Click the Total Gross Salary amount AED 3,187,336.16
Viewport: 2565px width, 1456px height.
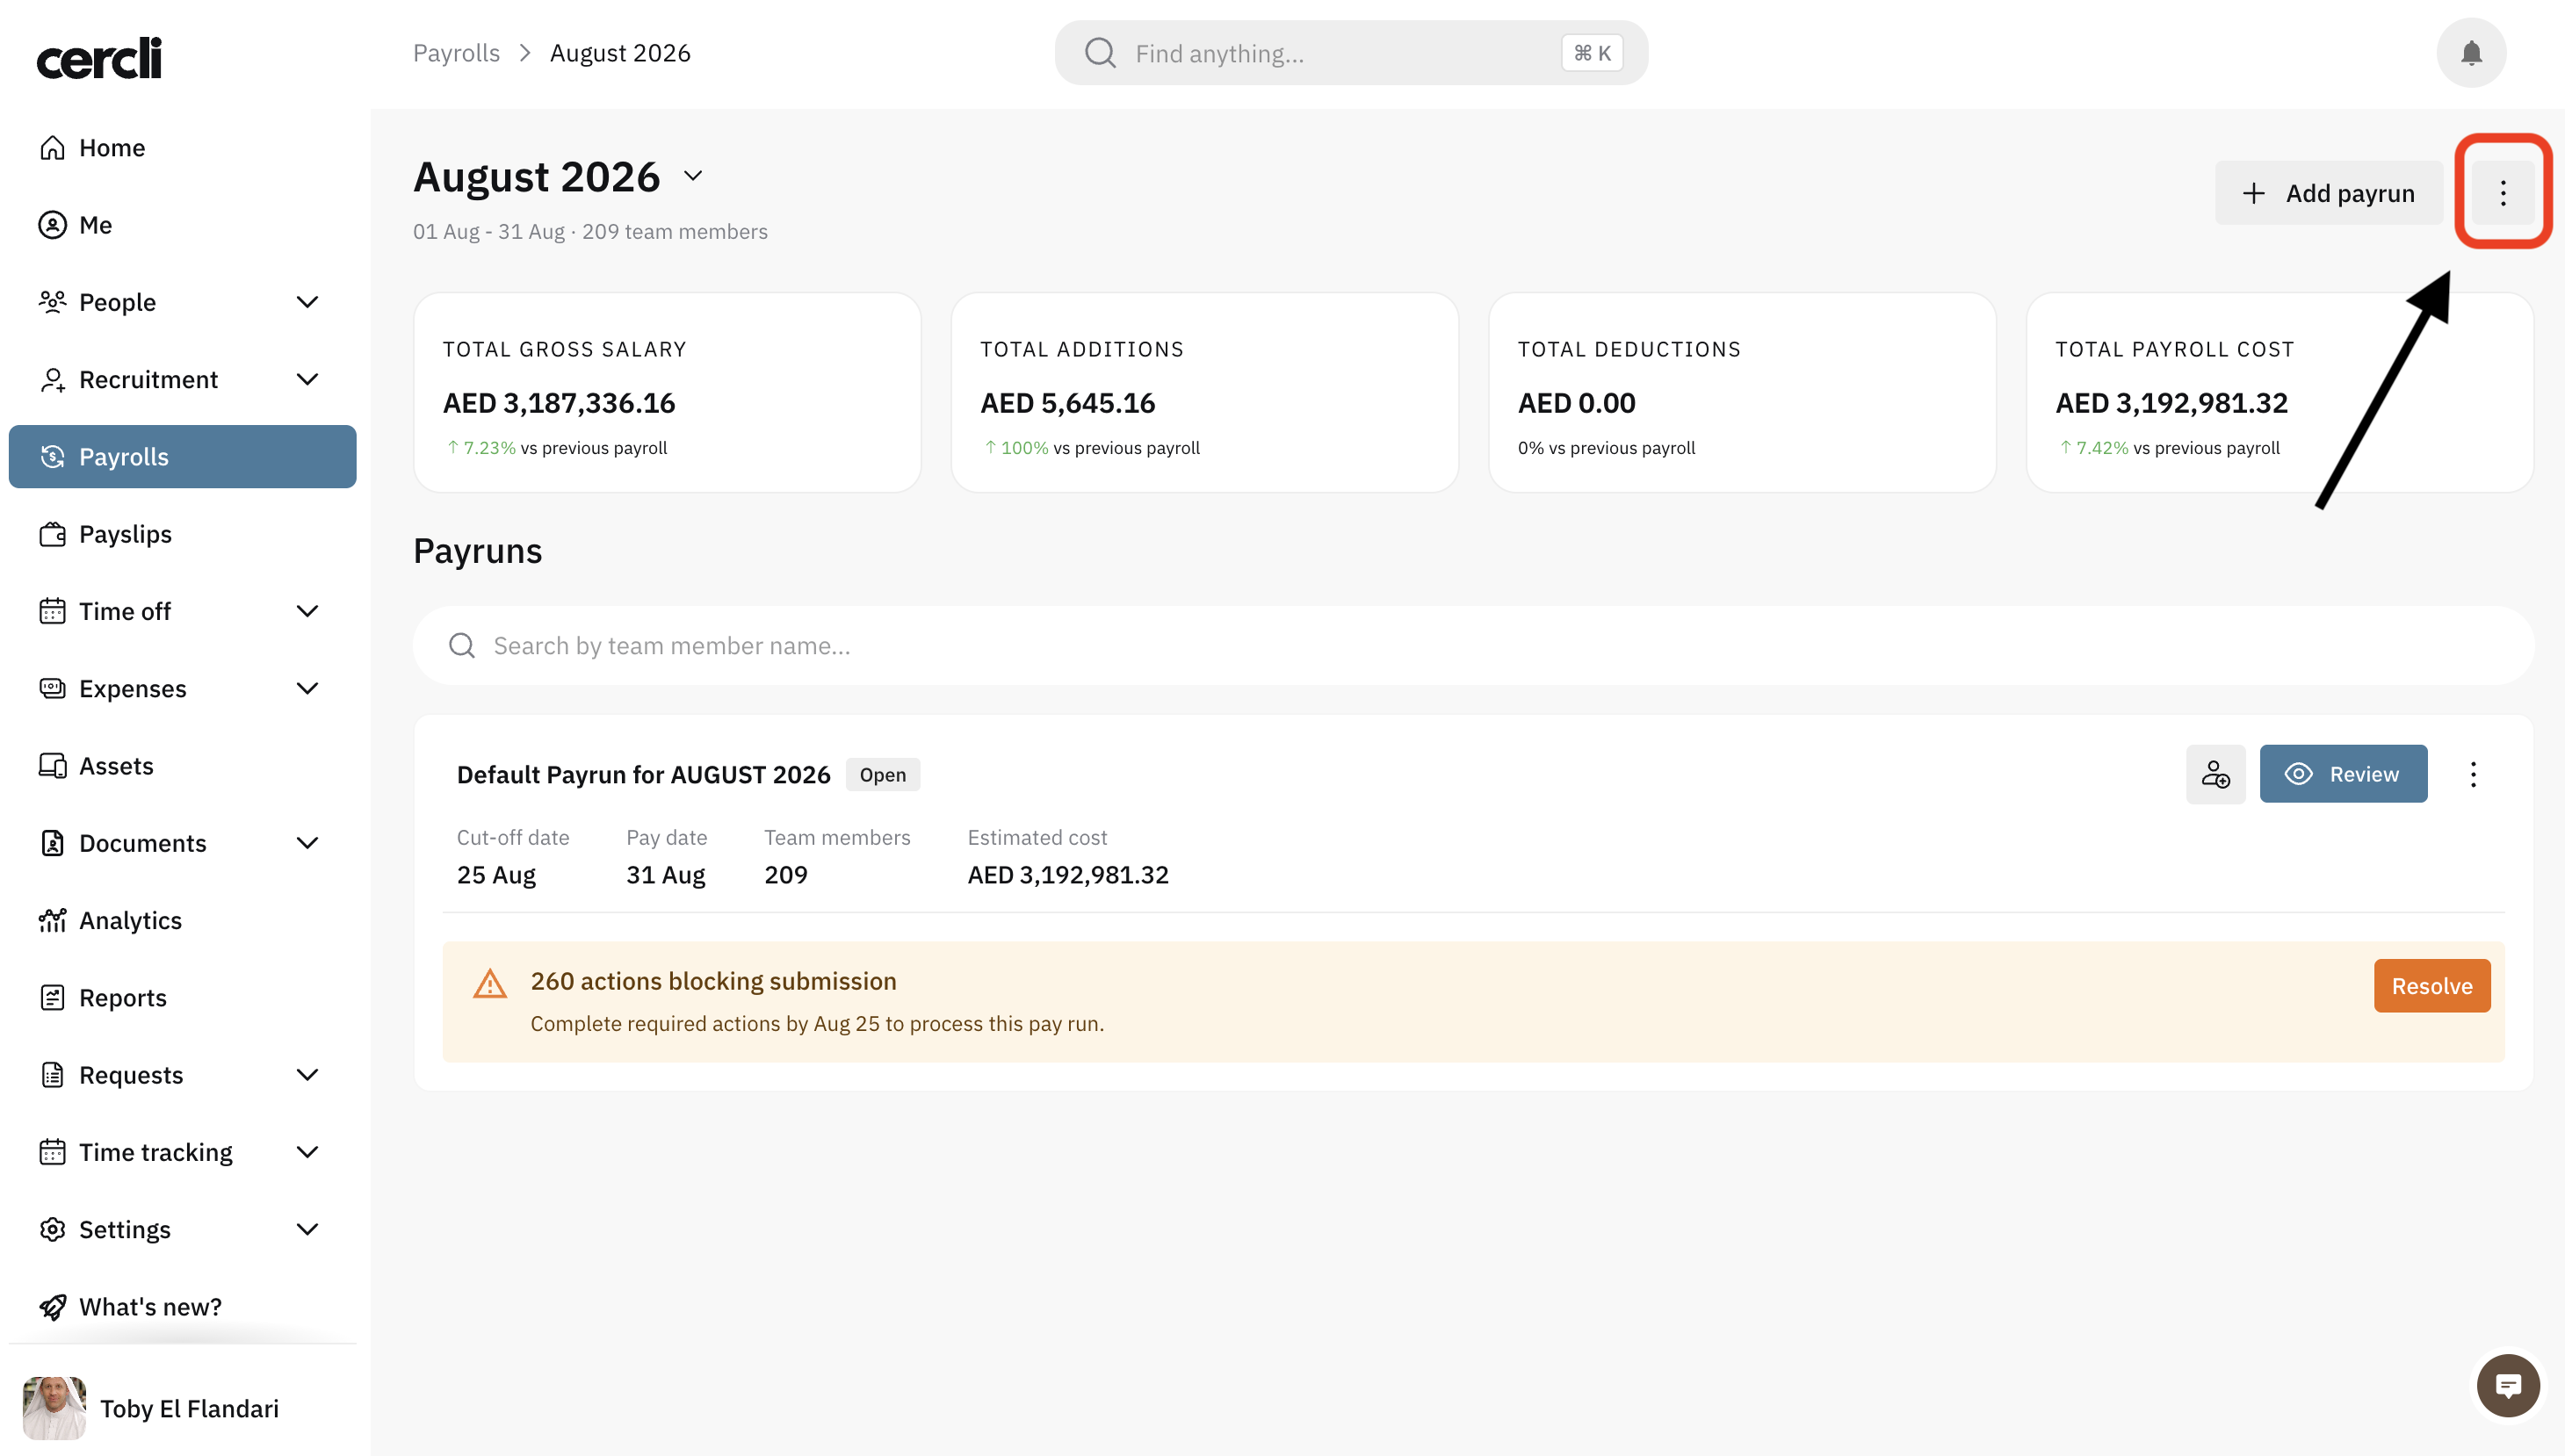coord(559,403)
